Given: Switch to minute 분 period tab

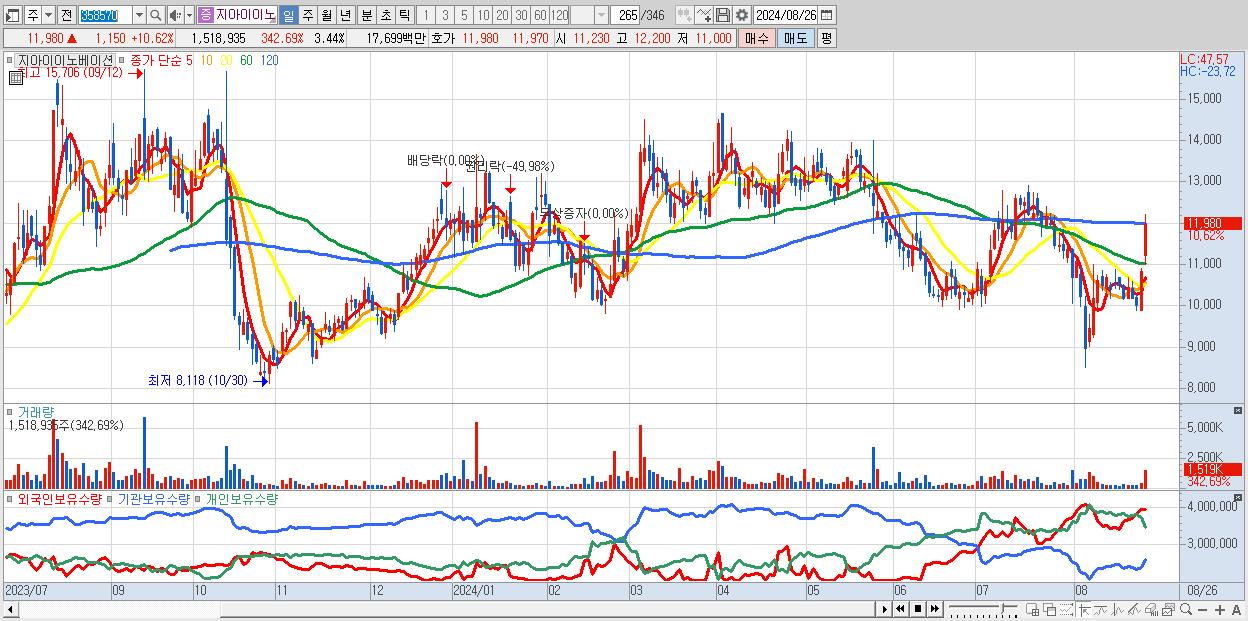Looking at the screenshot, I should point(366,15).
